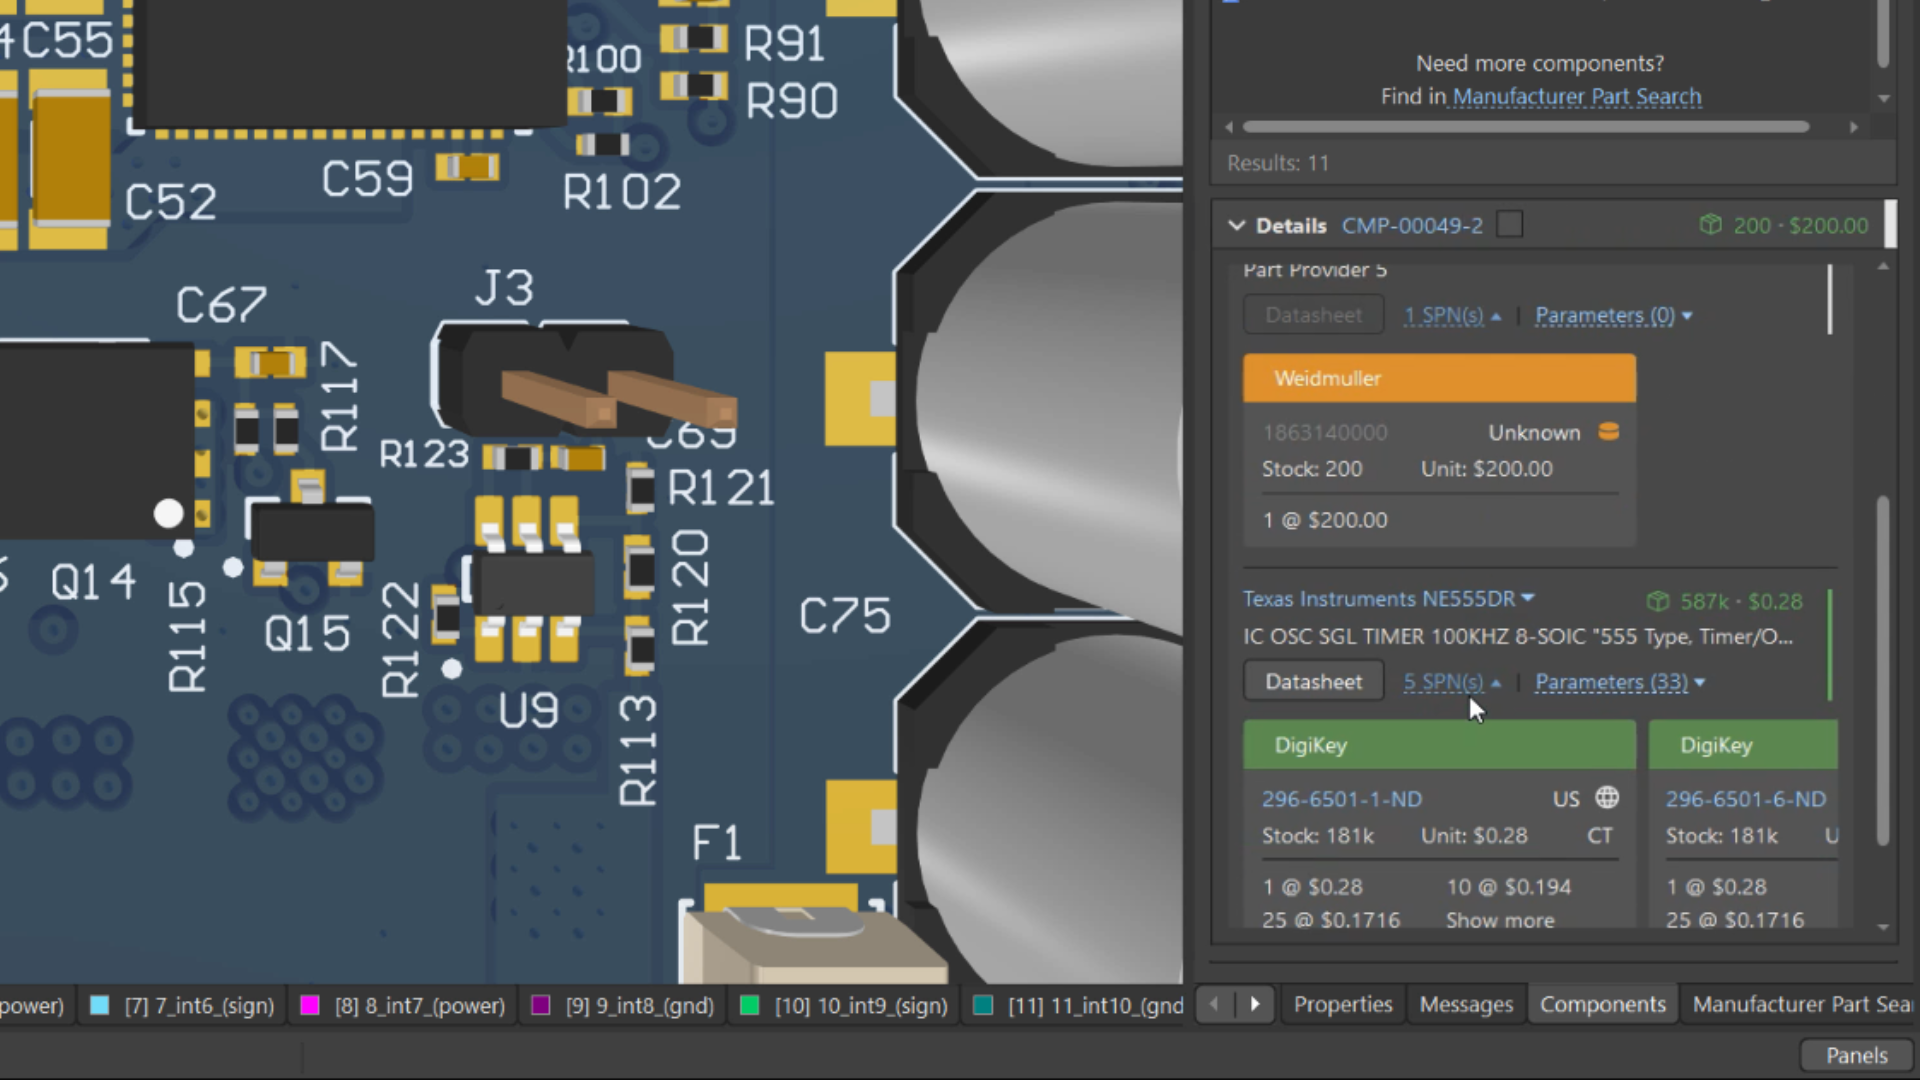Click the left arrow to scroll layer tabs backward

pyautogui.click(x=1214, y=1004)
